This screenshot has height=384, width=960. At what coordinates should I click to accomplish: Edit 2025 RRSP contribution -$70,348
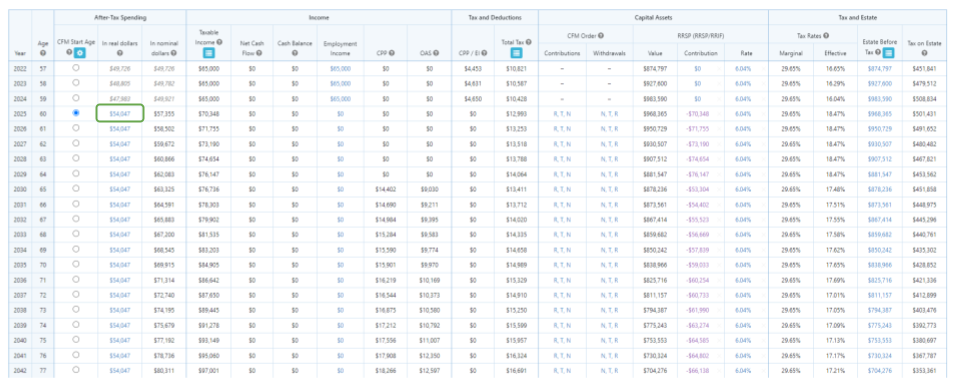696,113
